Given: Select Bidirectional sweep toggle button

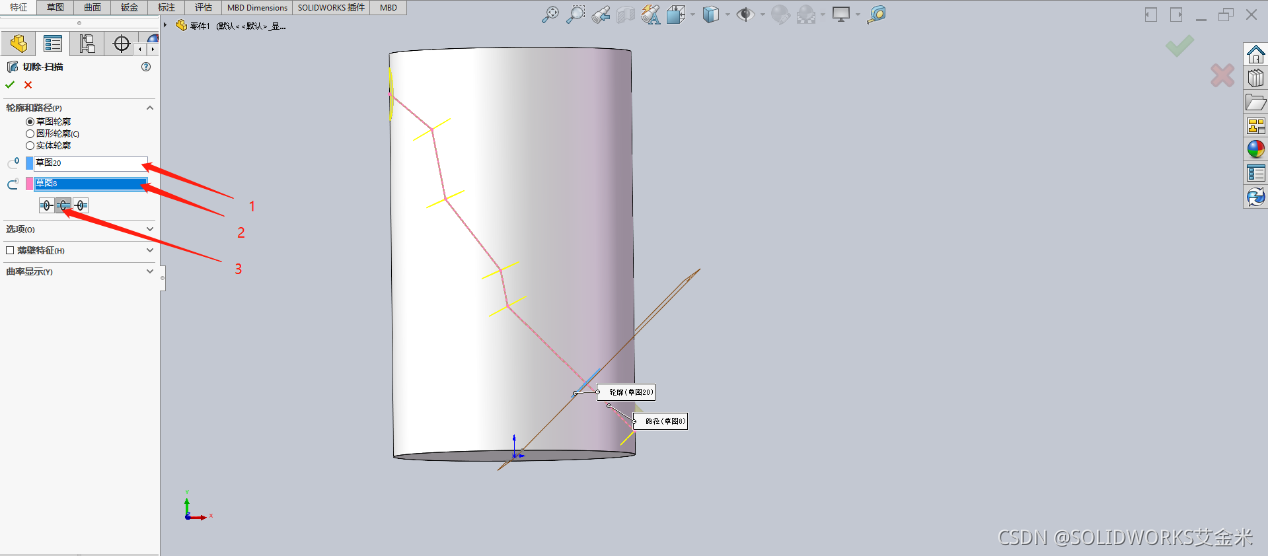Looking at the screenshot, I should coord(63,205).
